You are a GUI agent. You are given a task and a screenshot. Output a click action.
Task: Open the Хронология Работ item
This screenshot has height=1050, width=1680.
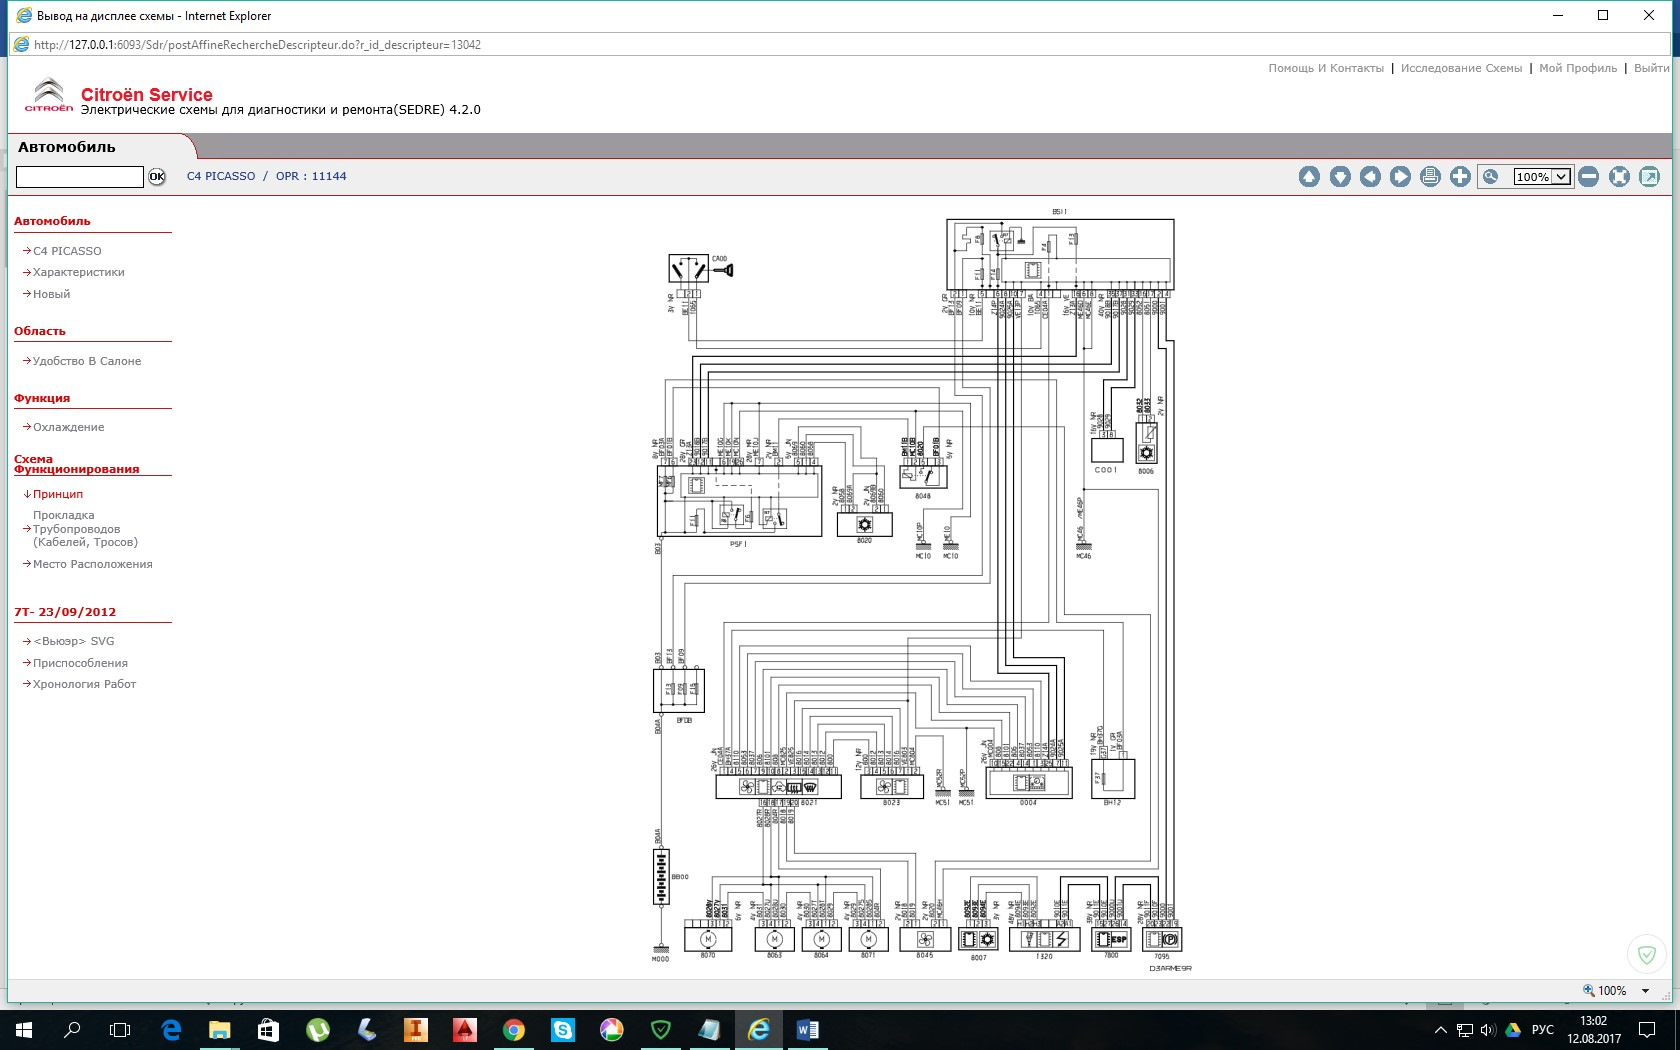[84, 684]
